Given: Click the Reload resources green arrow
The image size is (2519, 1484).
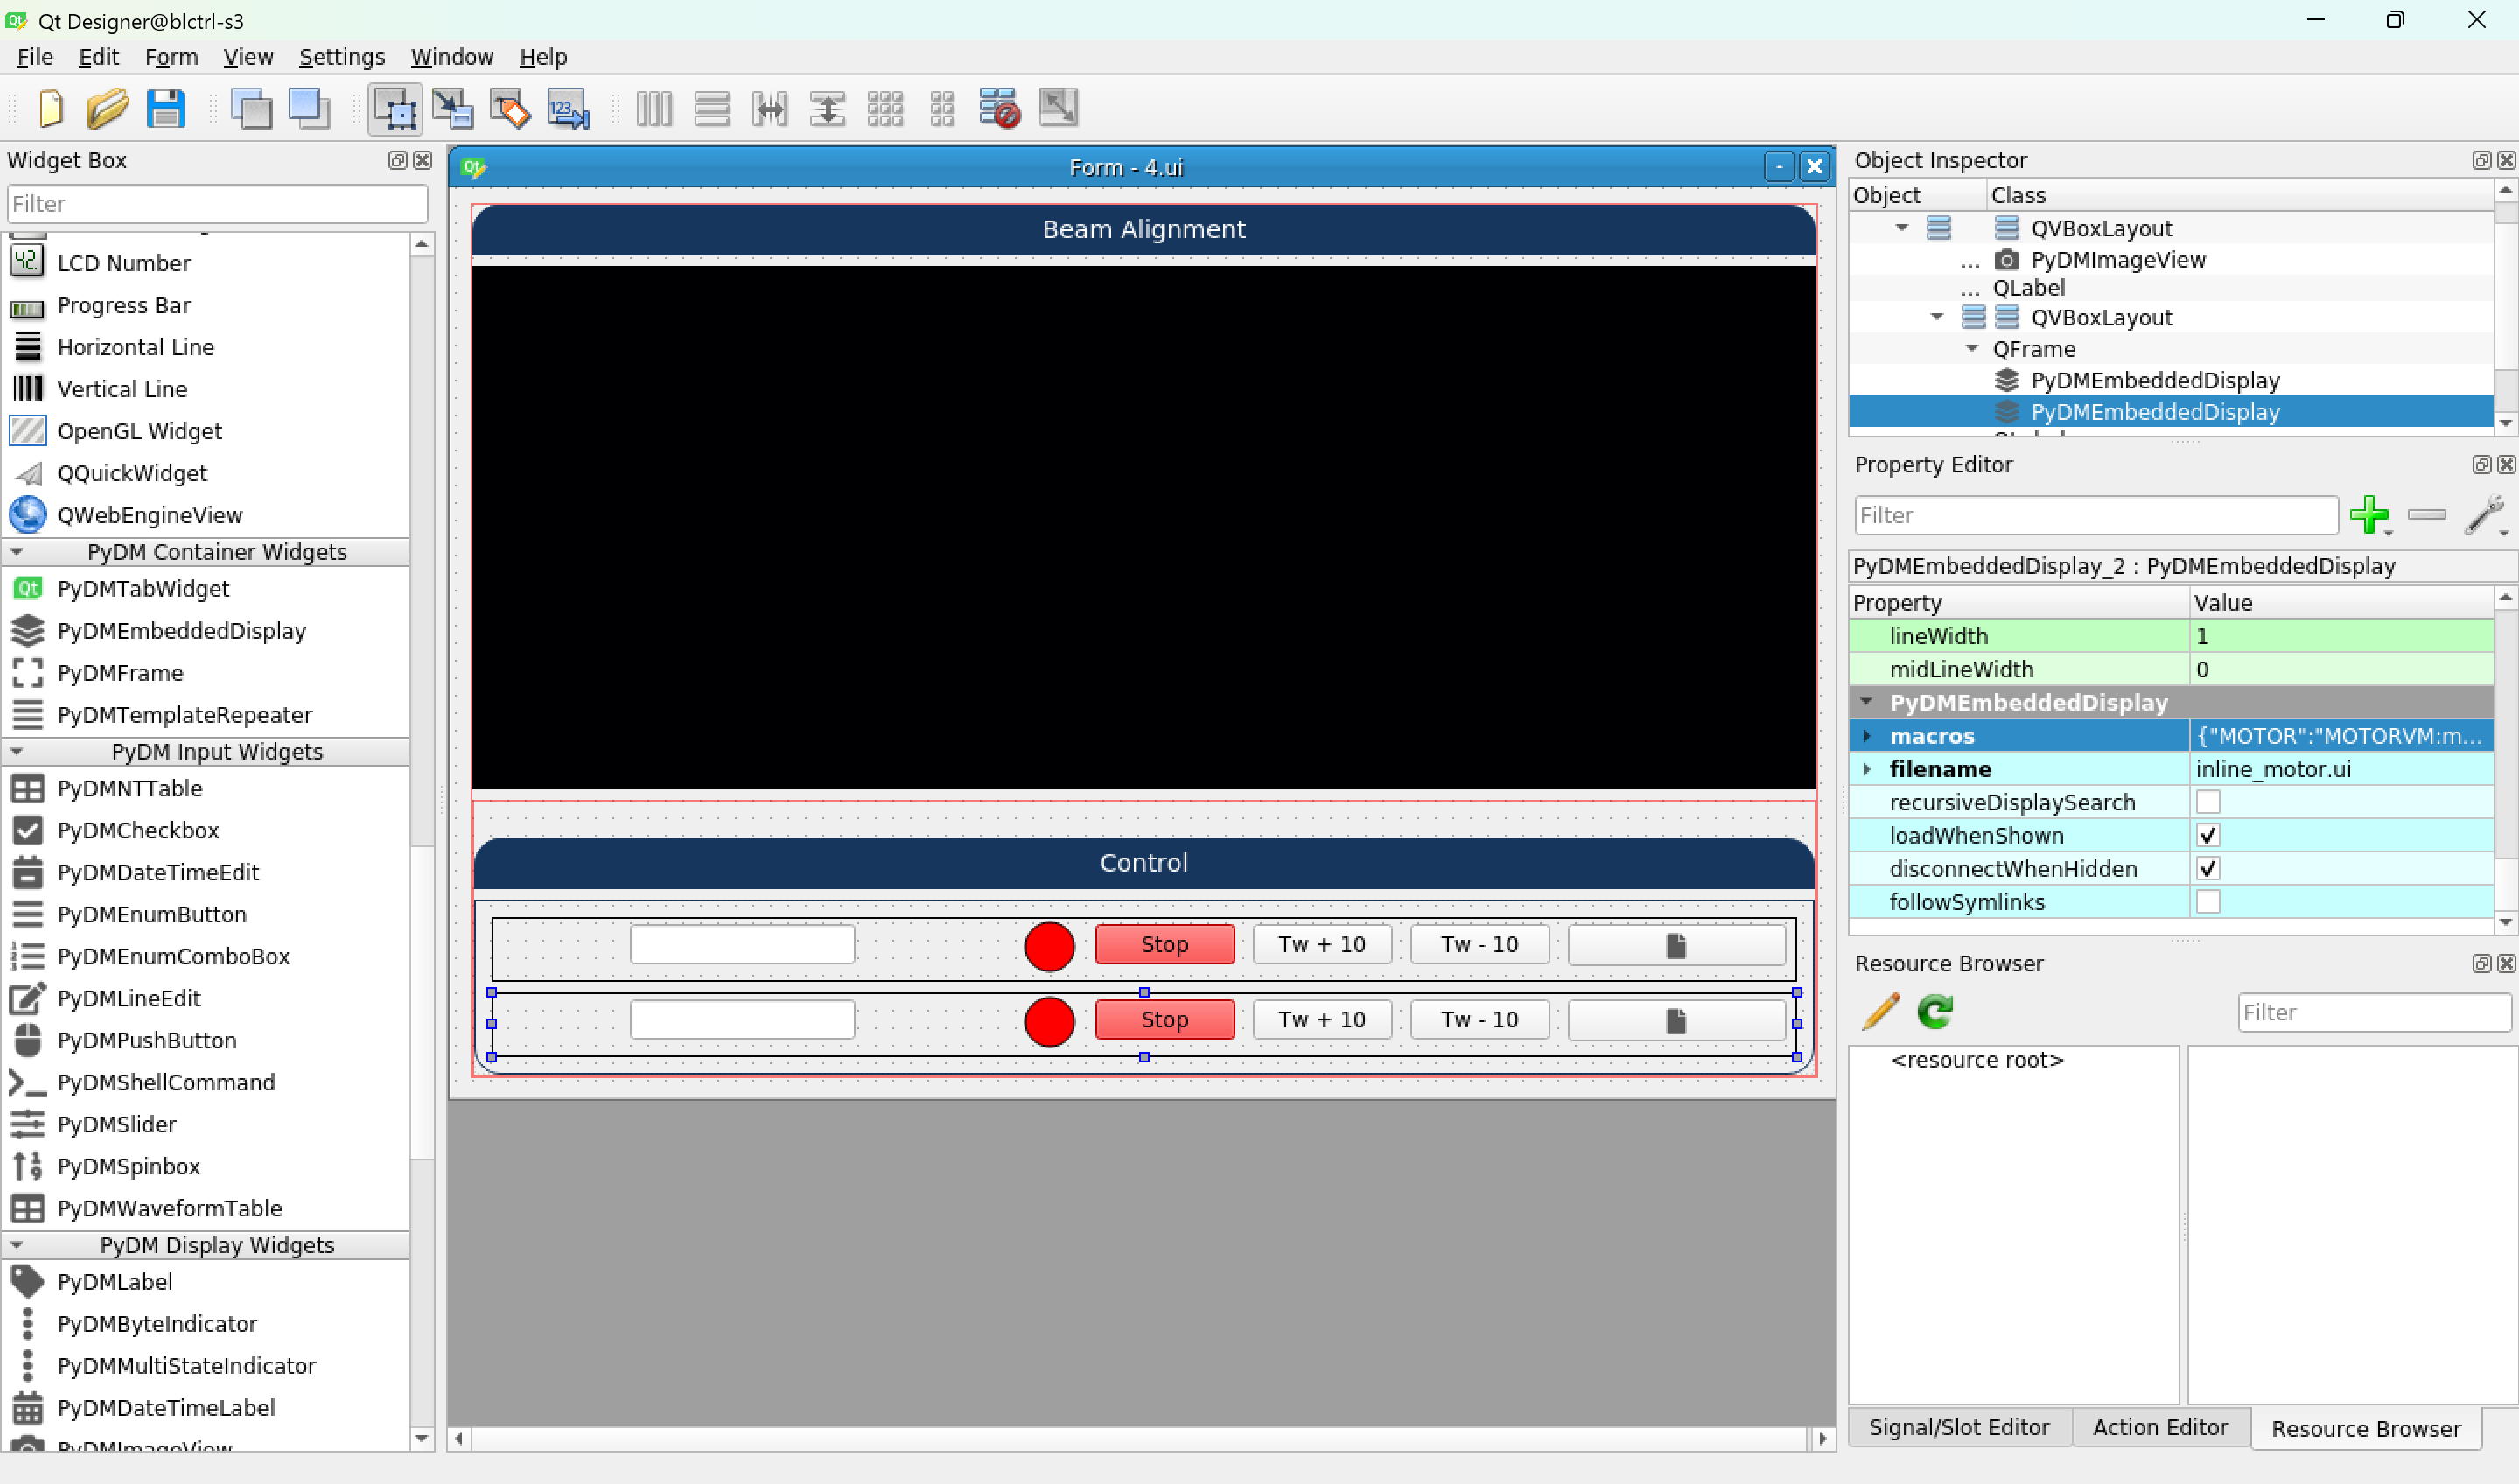Looking at the screenshot, I should click(x=1935, y=1011).
